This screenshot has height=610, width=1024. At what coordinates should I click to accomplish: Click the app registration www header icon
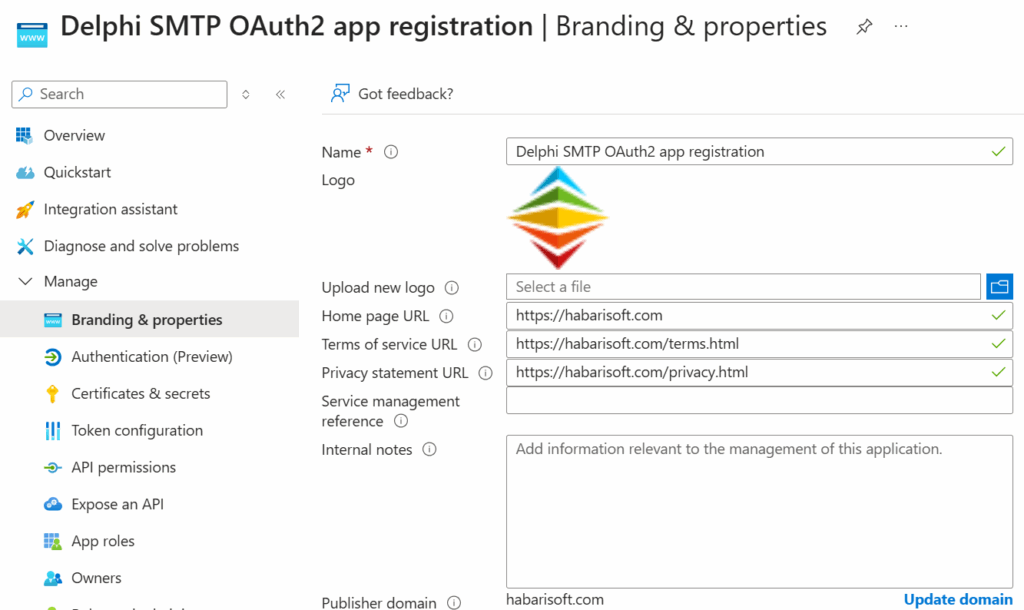coord(32,35)
